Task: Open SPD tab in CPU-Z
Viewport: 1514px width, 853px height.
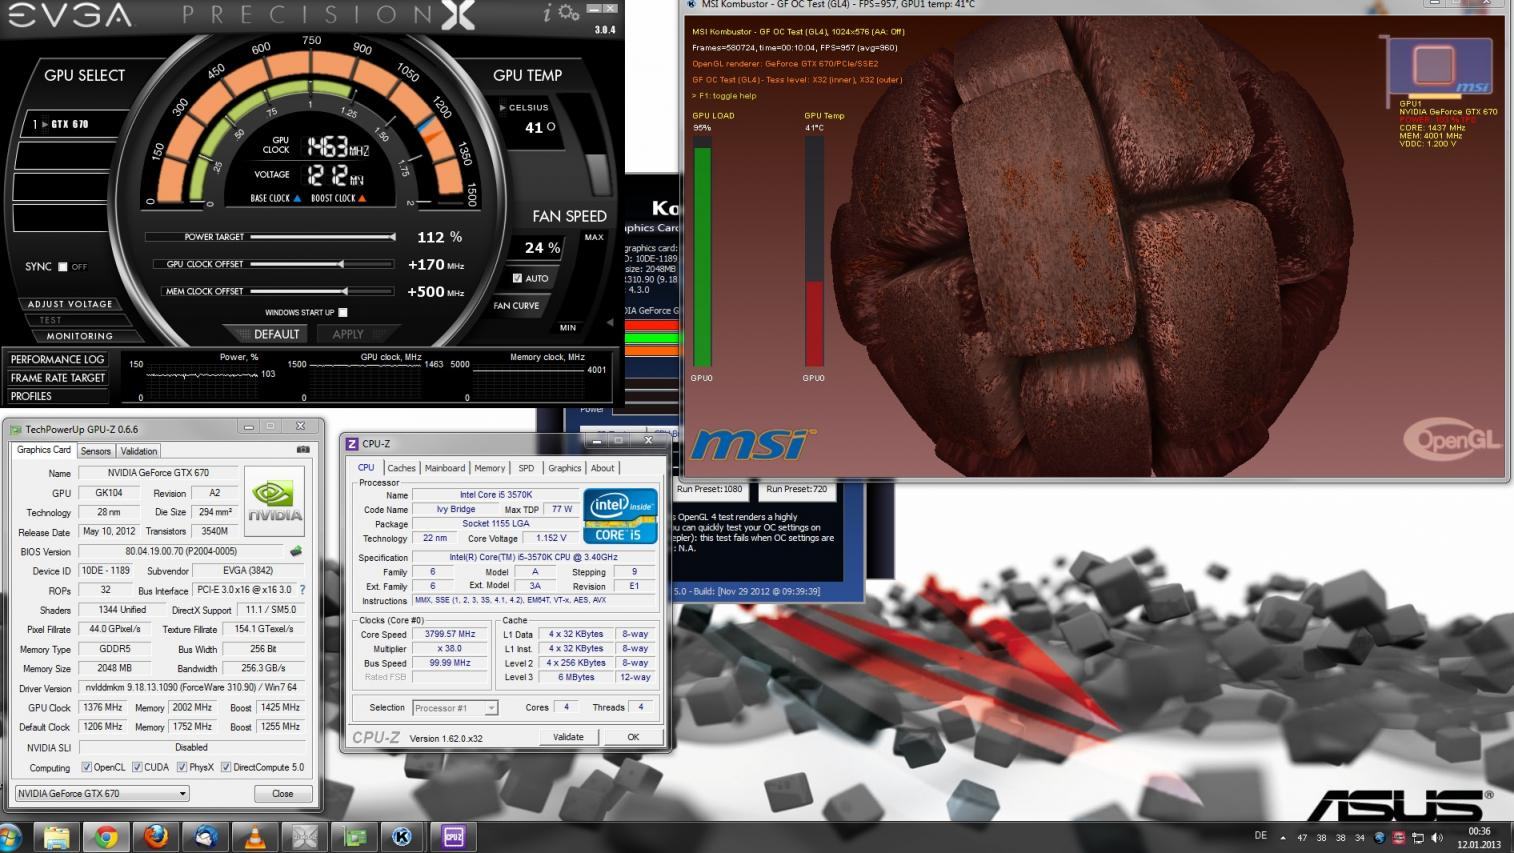Action: coord(526,468)
